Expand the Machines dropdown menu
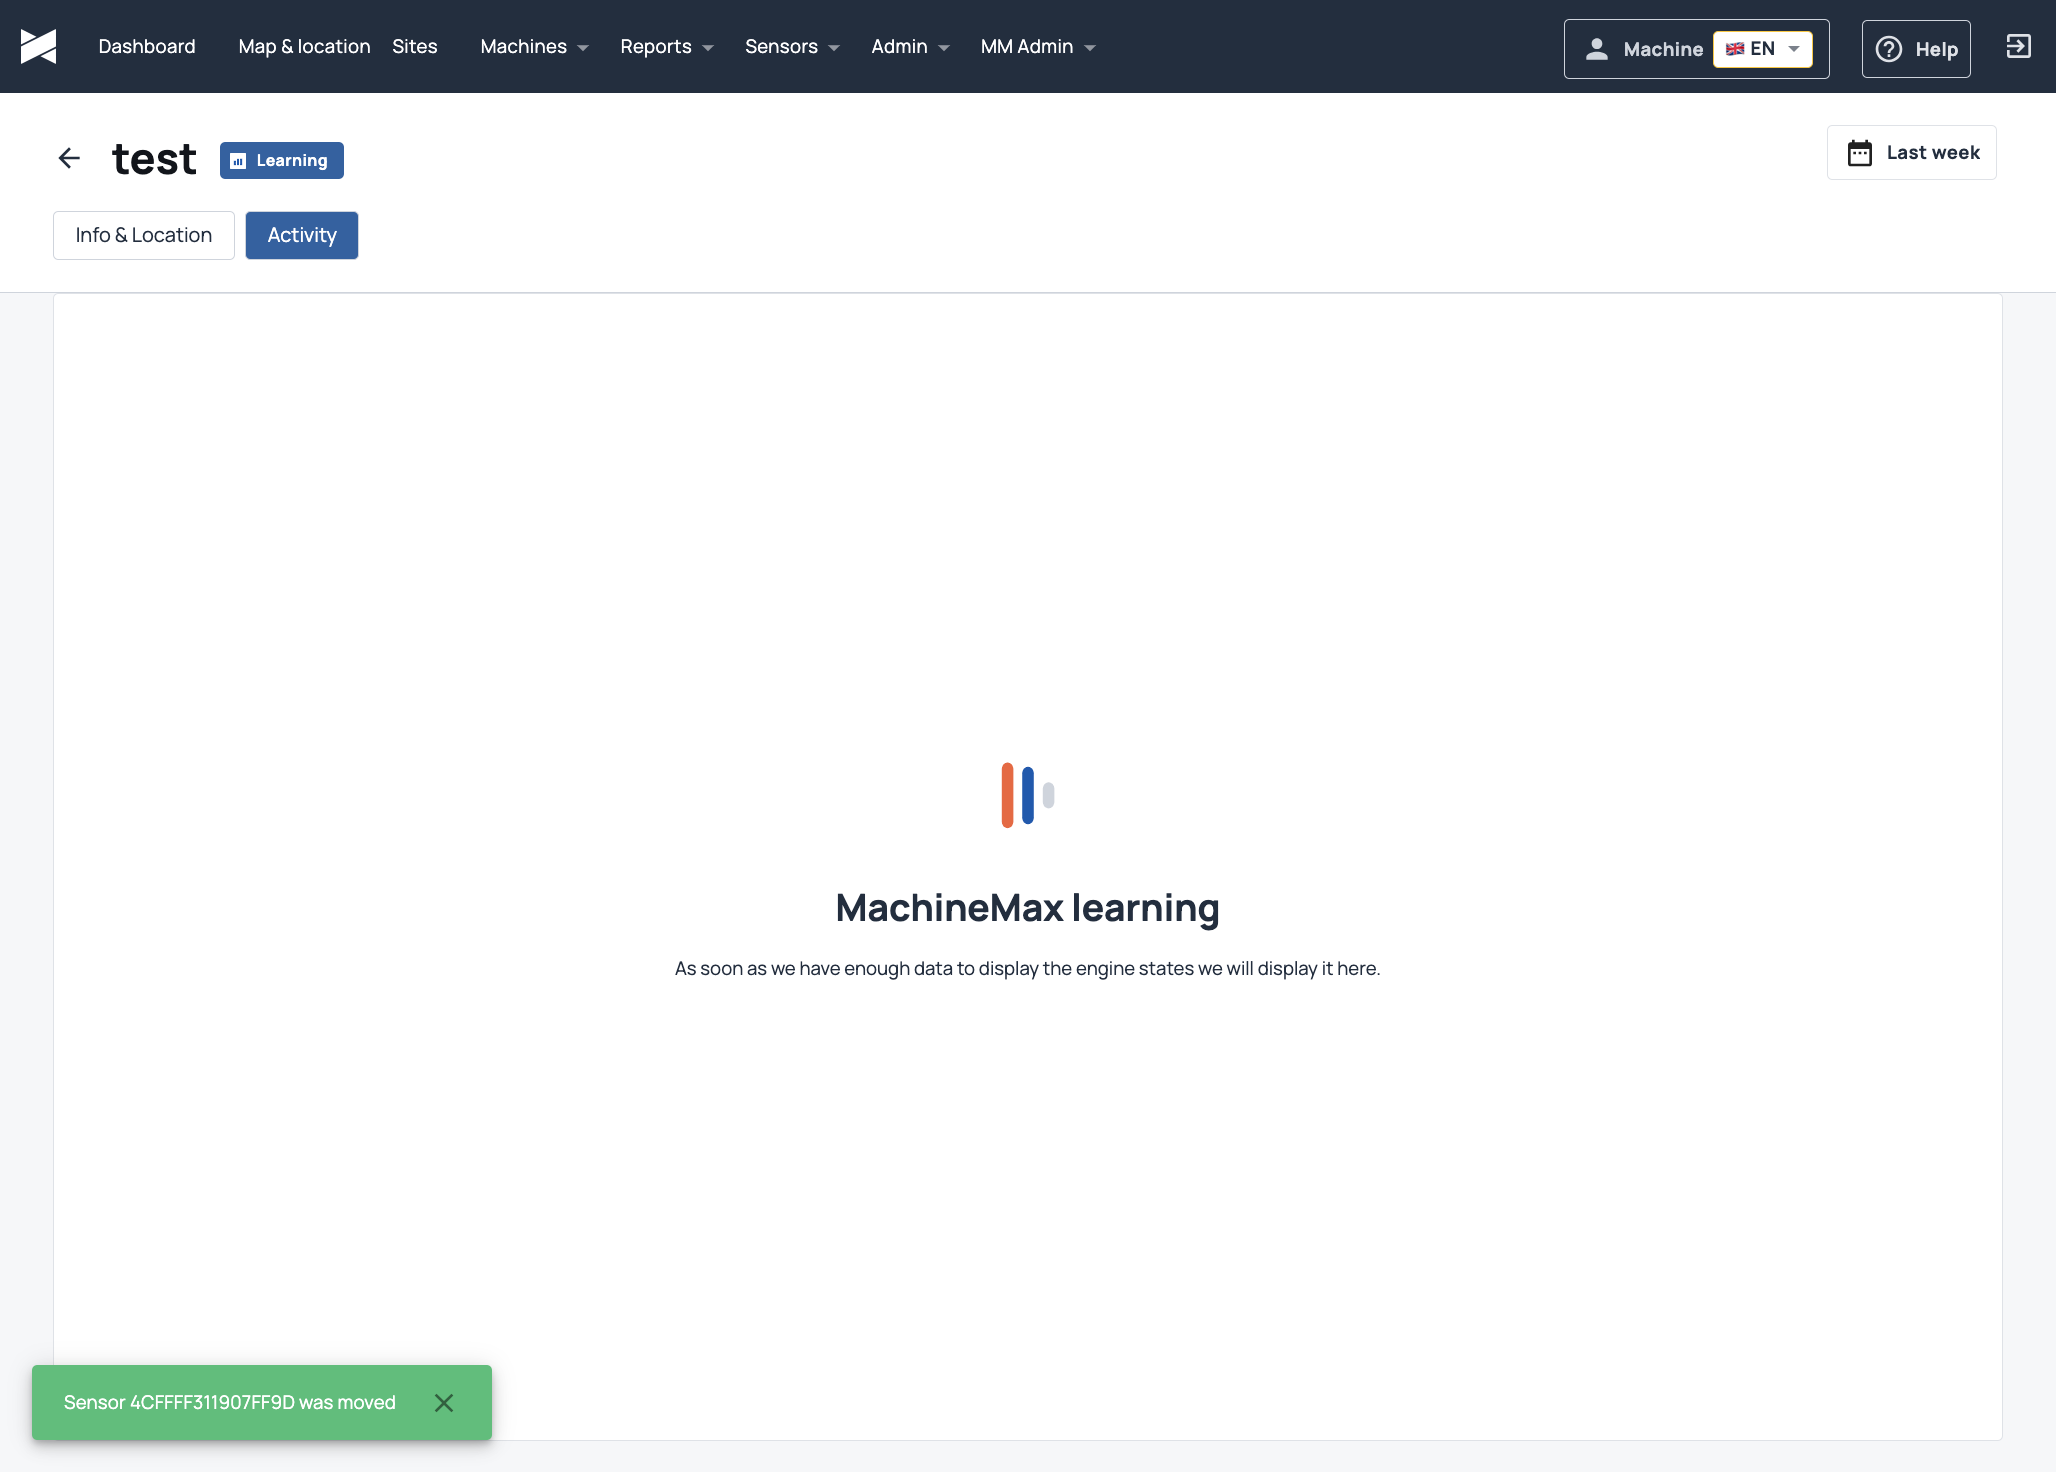The width and height of the screenshot is (2056, 1472). pyautogui.click(x=535, y=46)
